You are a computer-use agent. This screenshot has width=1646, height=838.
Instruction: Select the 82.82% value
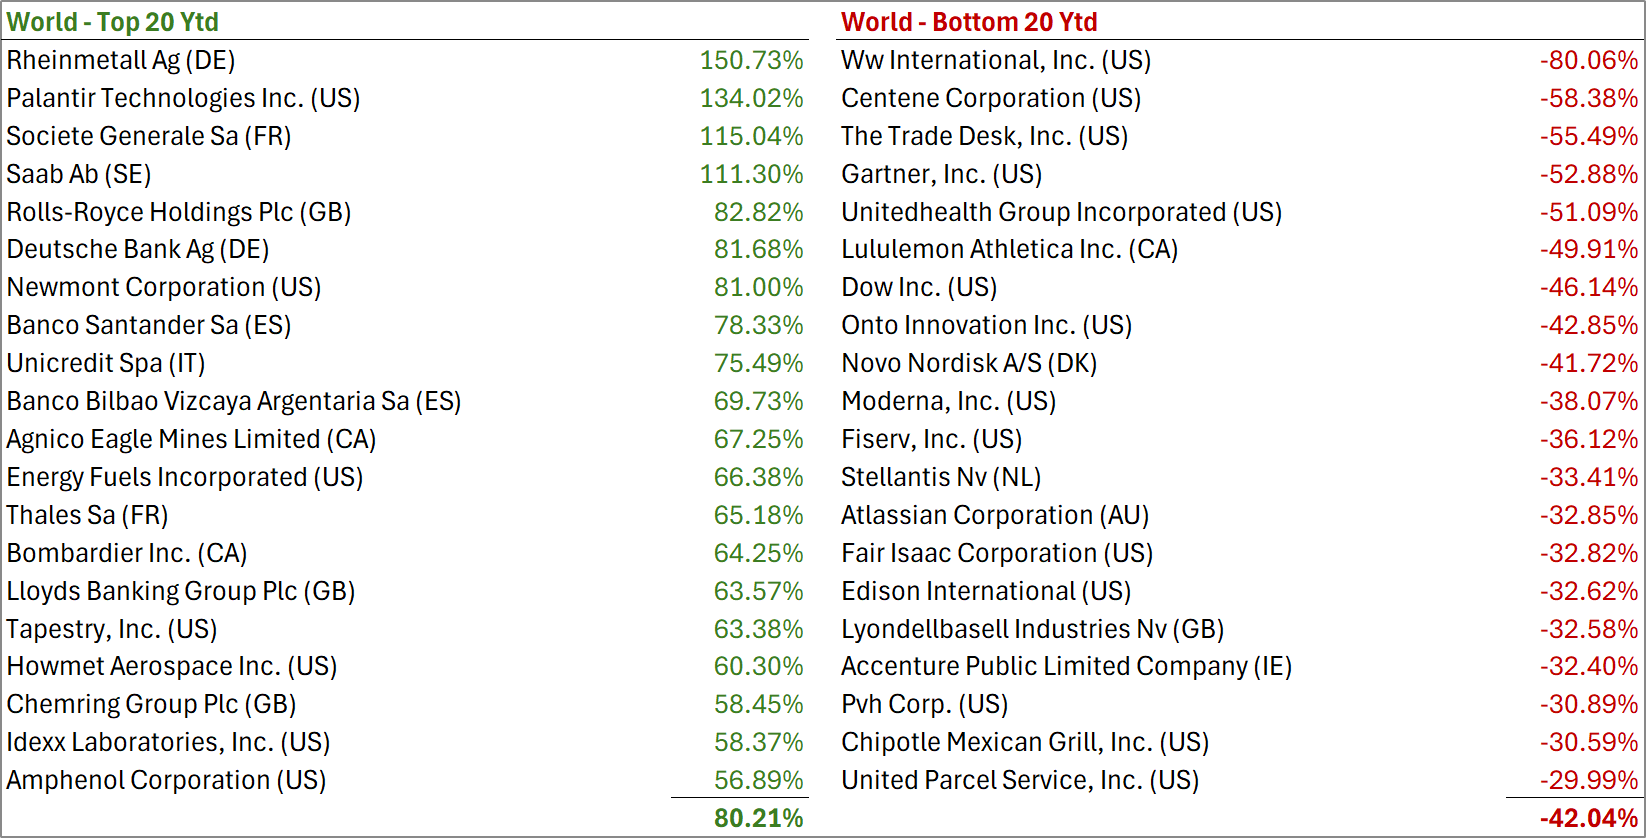(758, 212)
